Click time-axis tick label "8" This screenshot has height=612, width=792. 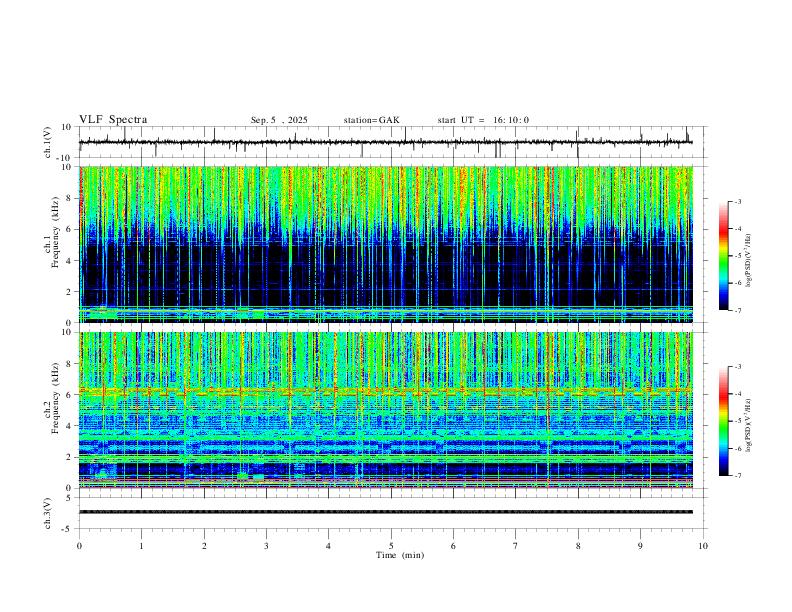pos(578,546)
